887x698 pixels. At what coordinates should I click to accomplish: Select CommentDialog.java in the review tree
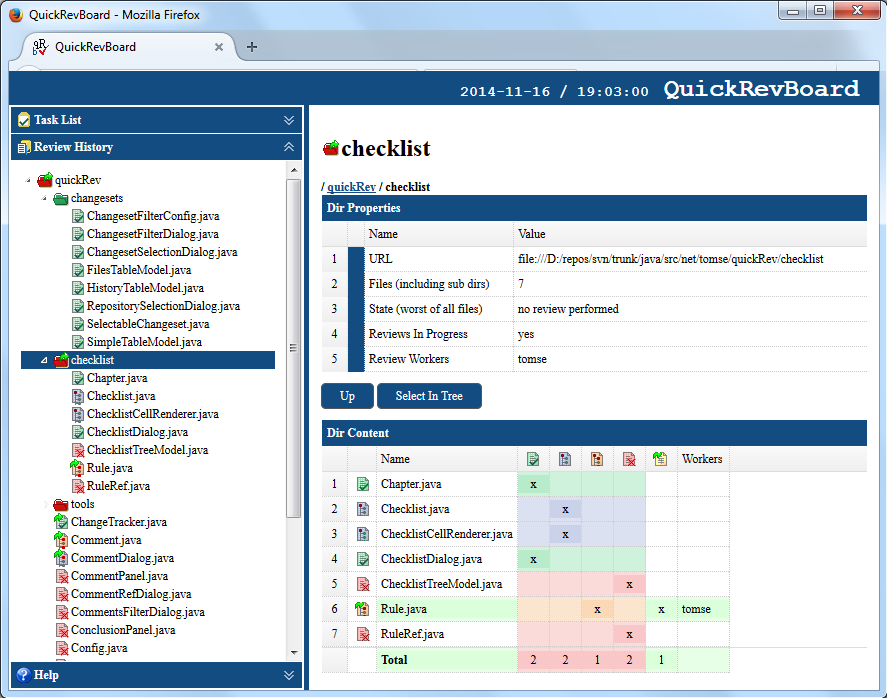click(122, 558)
